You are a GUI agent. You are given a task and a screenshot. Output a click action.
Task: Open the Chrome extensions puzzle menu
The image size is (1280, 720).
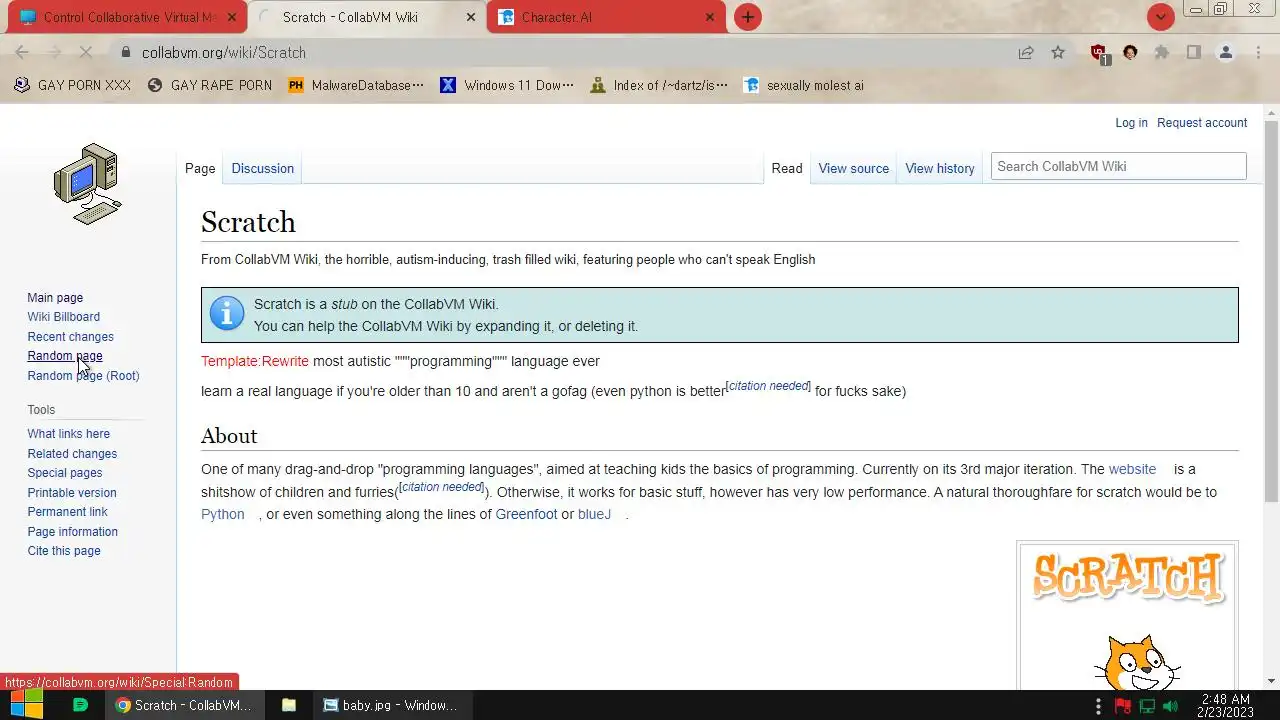(x=1162, y=52)
